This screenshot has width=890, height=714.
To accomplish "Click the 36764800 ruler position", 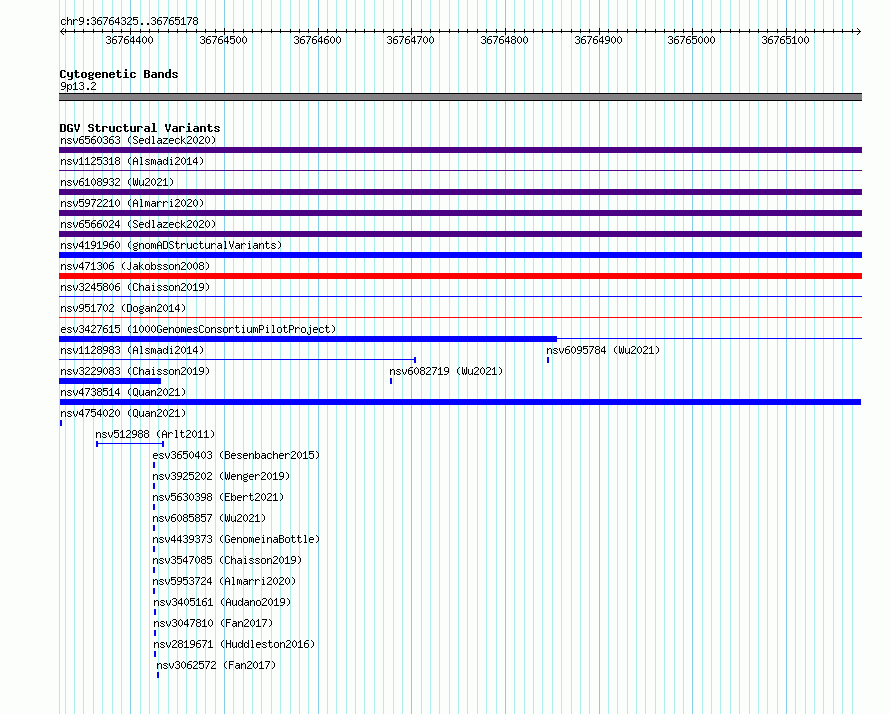I will 504,40.
